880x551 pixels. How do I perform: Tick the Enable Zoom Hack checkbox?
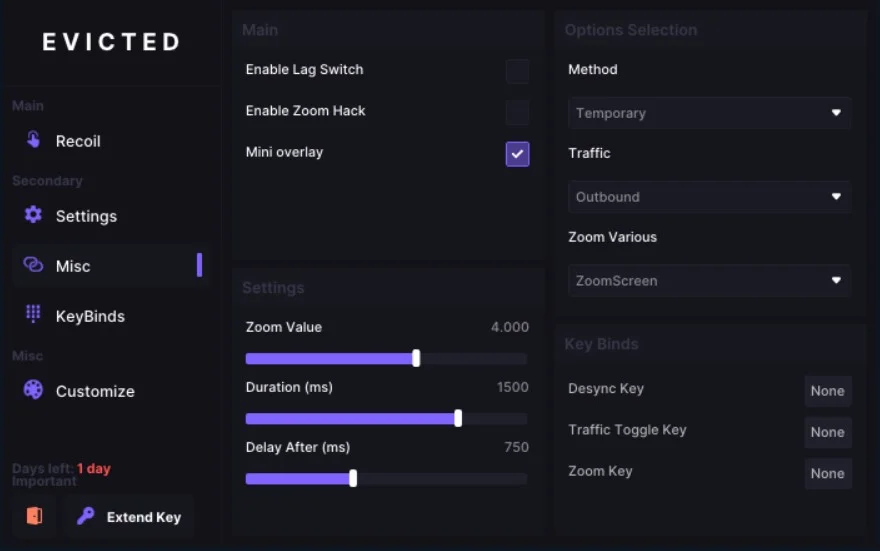click(x=517, y=112)
